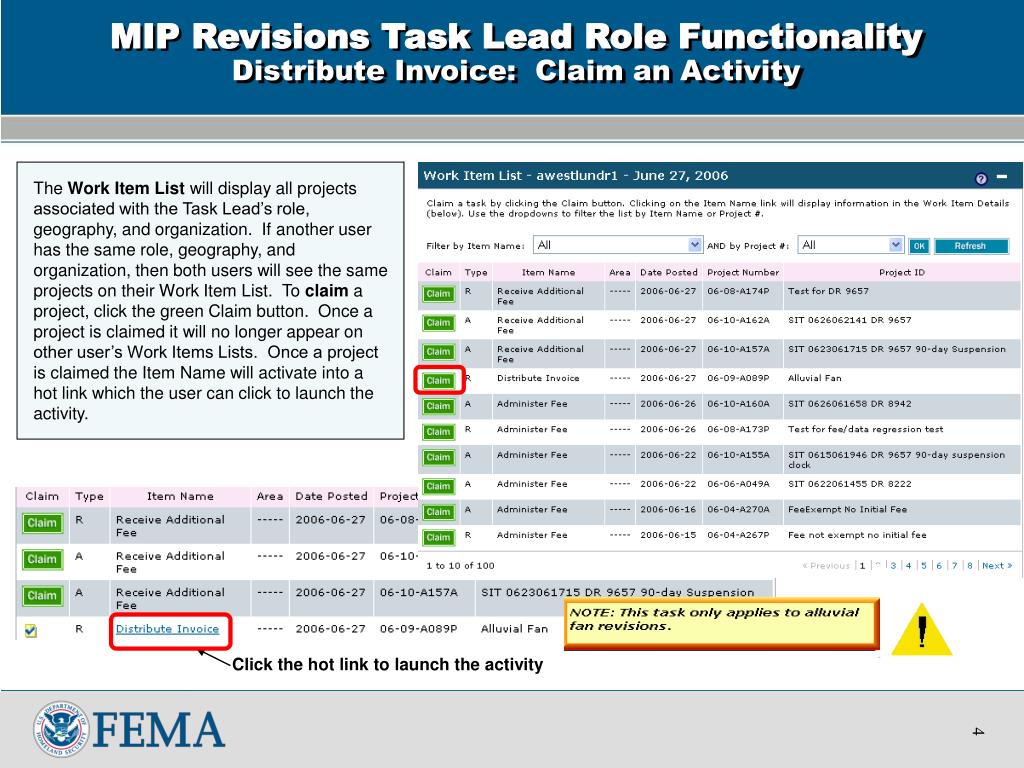The image size is (1024, 768).
Task: Click the Area column header in main list
Action: (620, 272)
